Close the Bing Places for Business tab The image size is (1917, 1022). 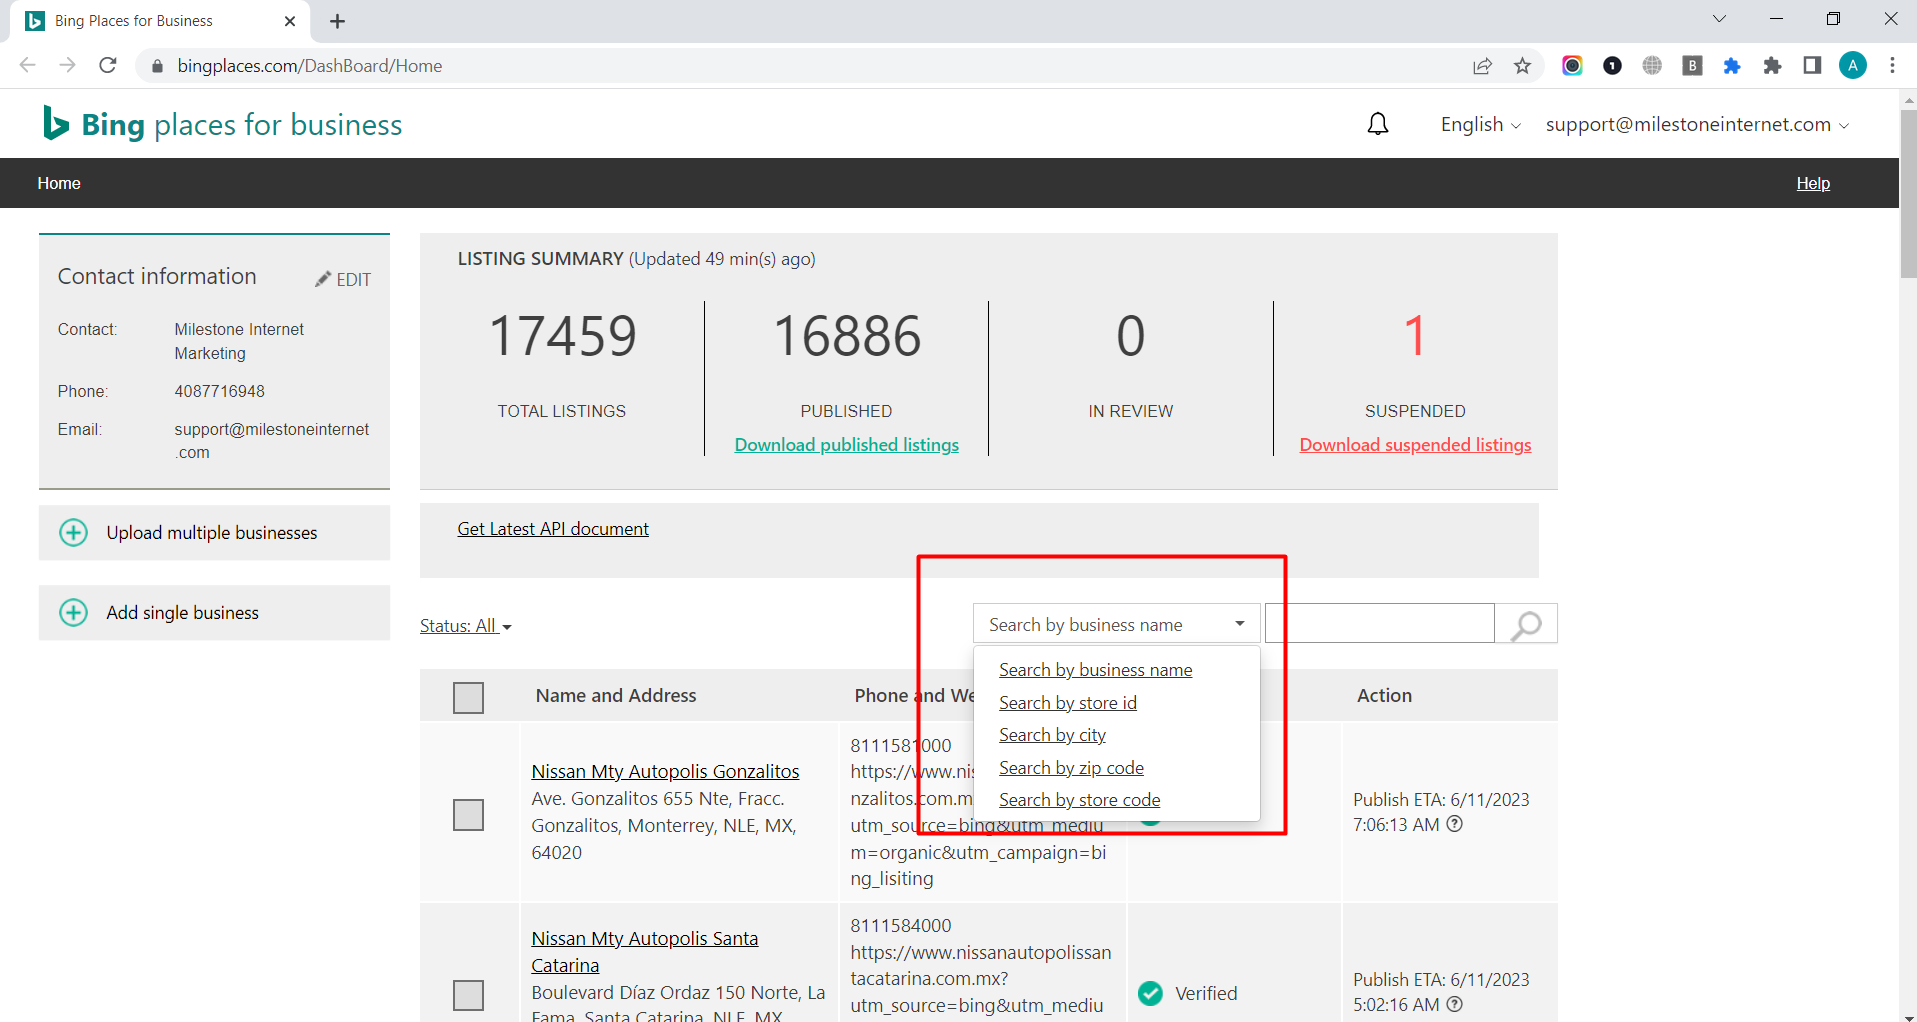pyautogui.click(x=290, y=21)
